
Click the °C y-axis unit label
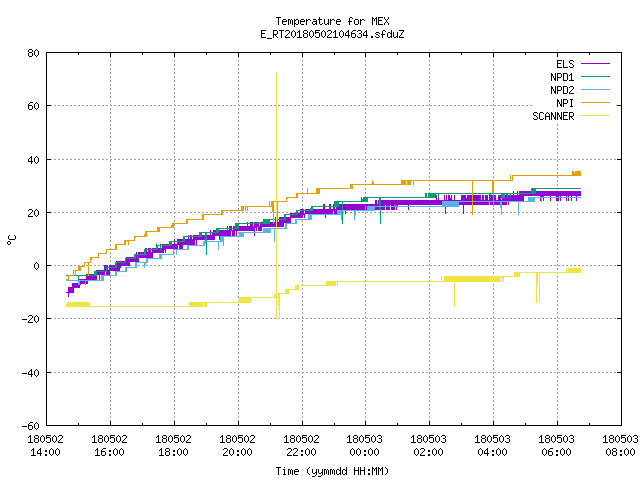[11, 240]
